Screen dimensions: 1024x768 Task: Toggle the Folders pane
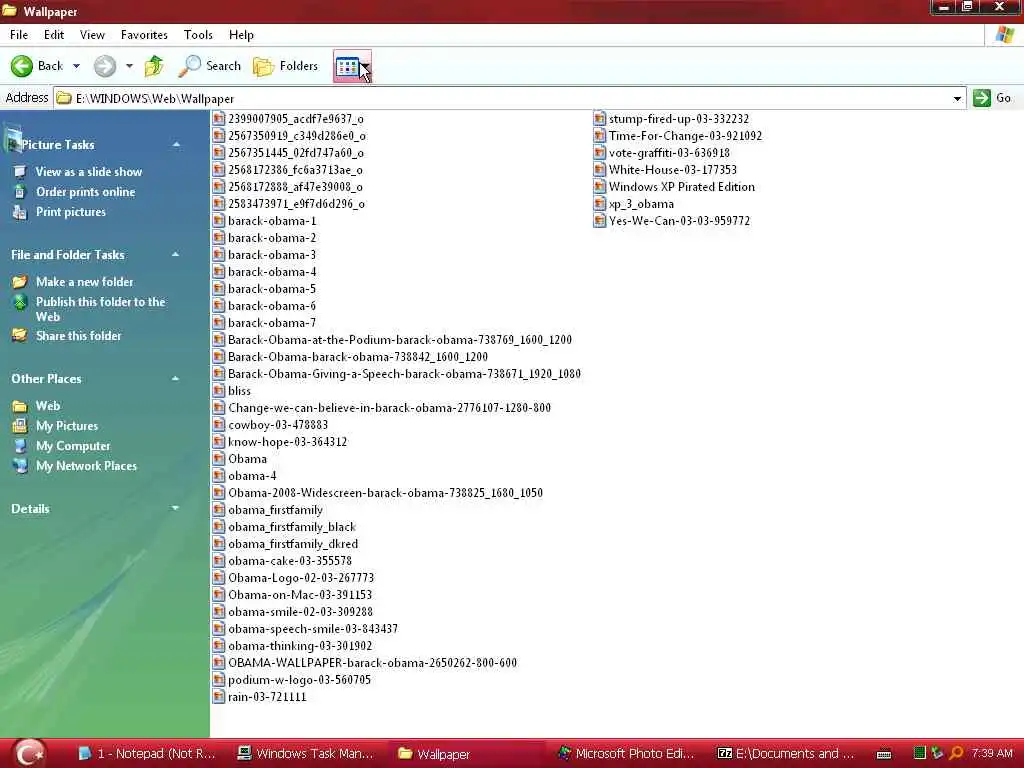(285, 66)
